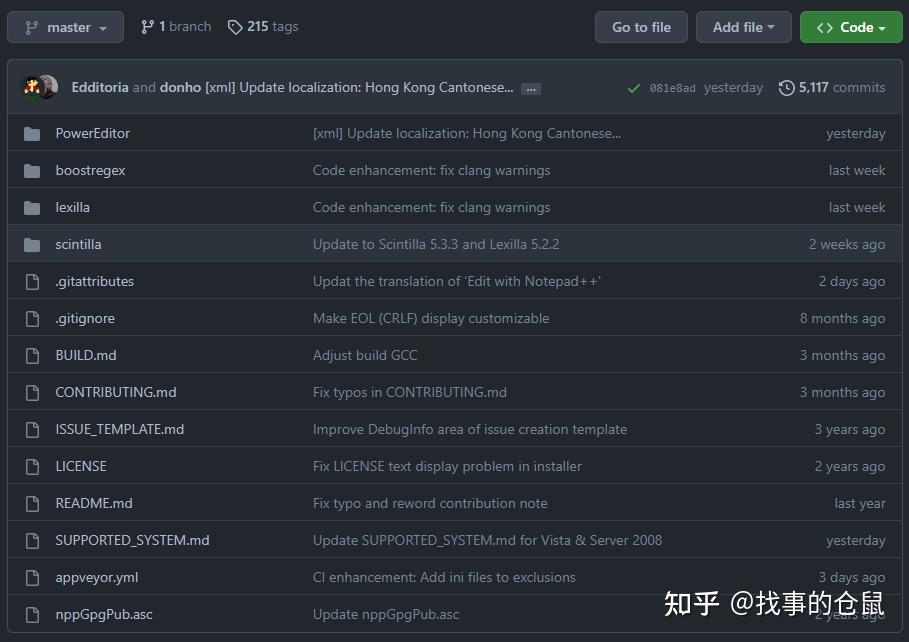Open commit hash 081e8ad
This screenshot has height=642, width=909.
(672, 88)
